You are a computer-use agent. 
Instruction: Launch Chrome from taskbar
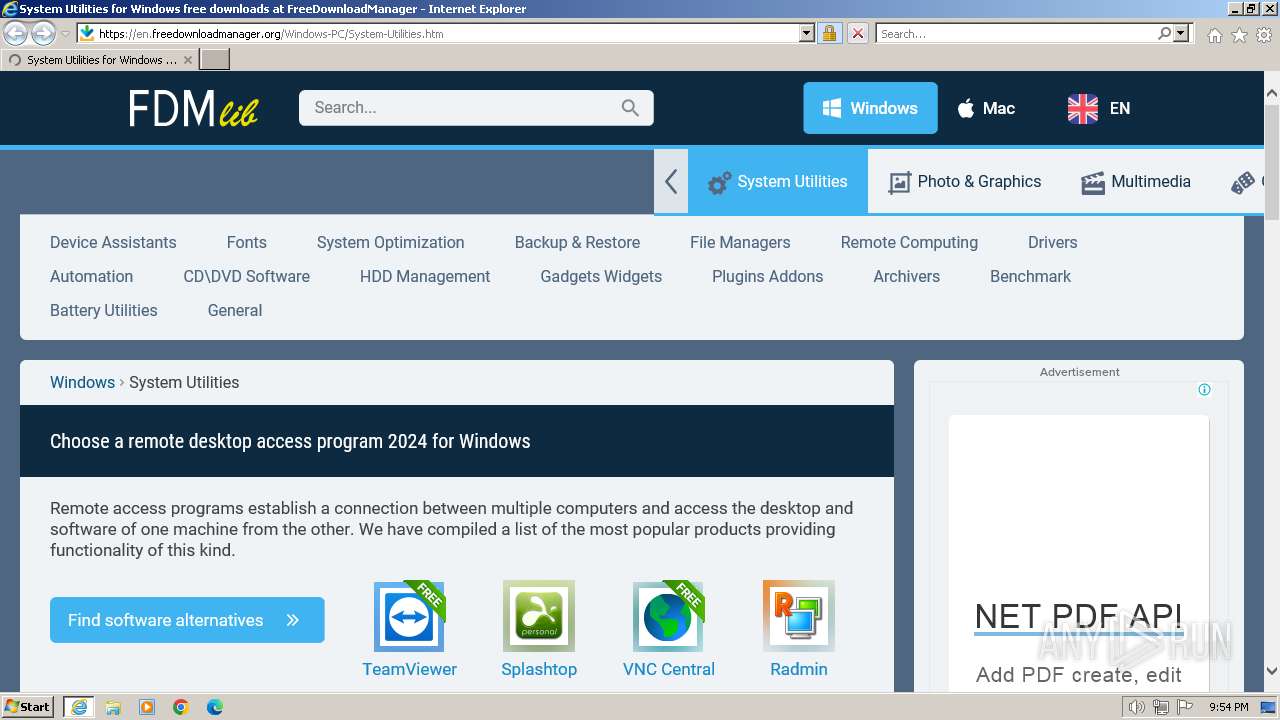click(x=181, y=707)
